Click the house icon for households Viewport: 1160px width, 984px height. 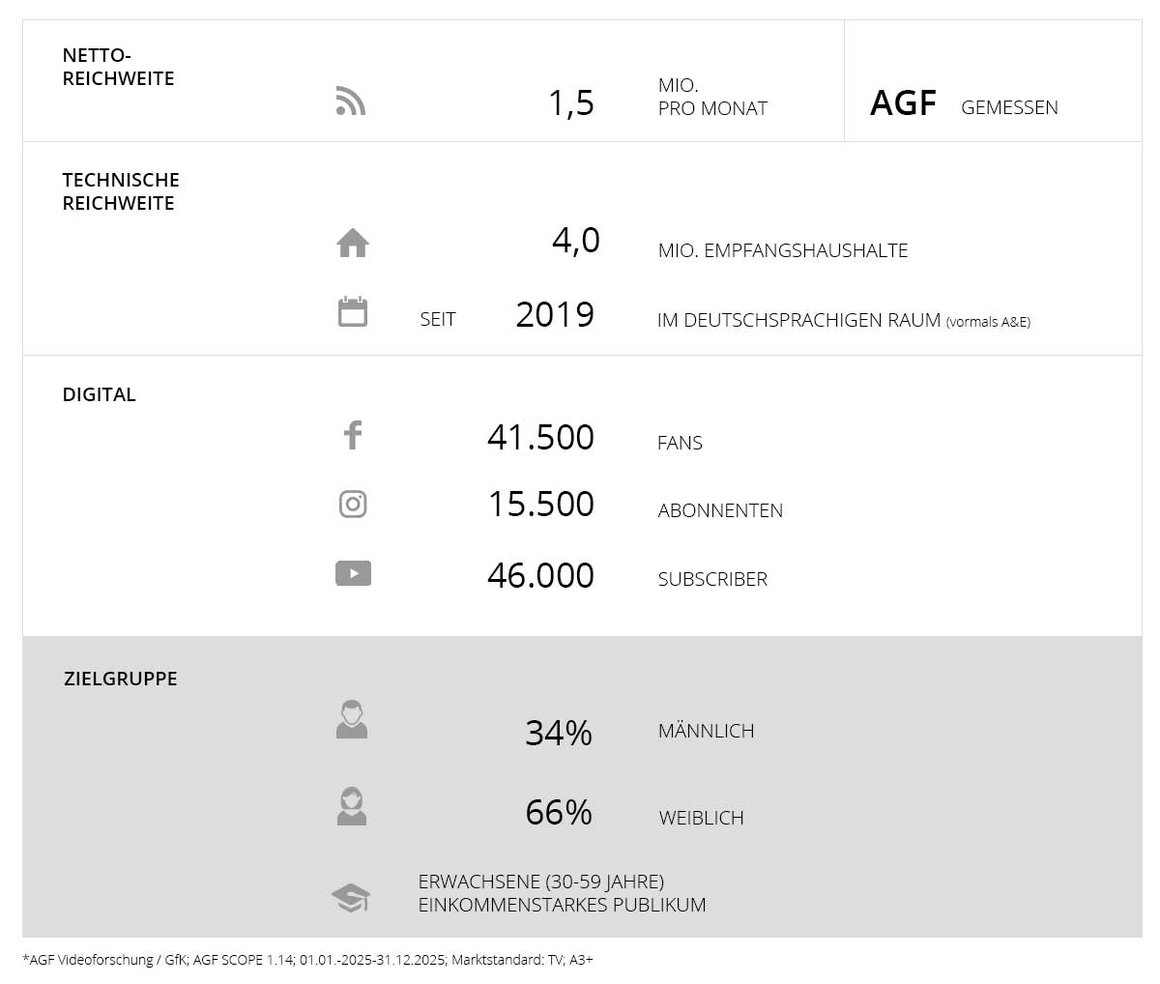pos(352,243)
